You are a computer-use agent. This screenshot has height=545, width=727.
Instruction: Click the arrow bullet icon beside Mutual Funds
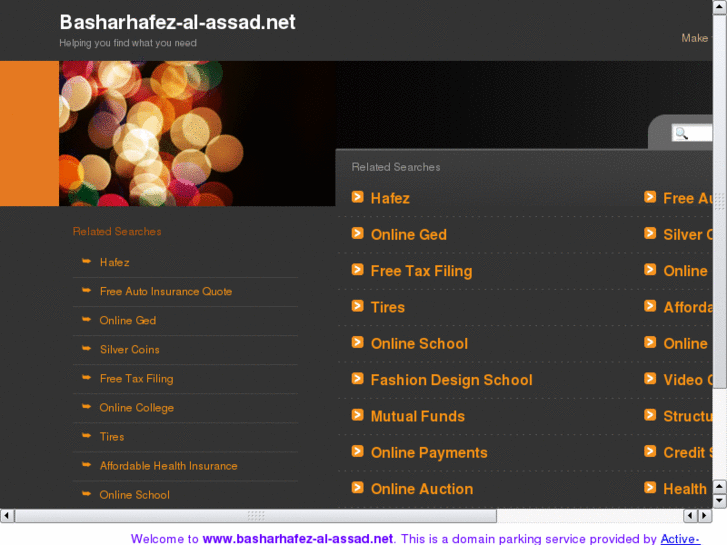(357, 415)
